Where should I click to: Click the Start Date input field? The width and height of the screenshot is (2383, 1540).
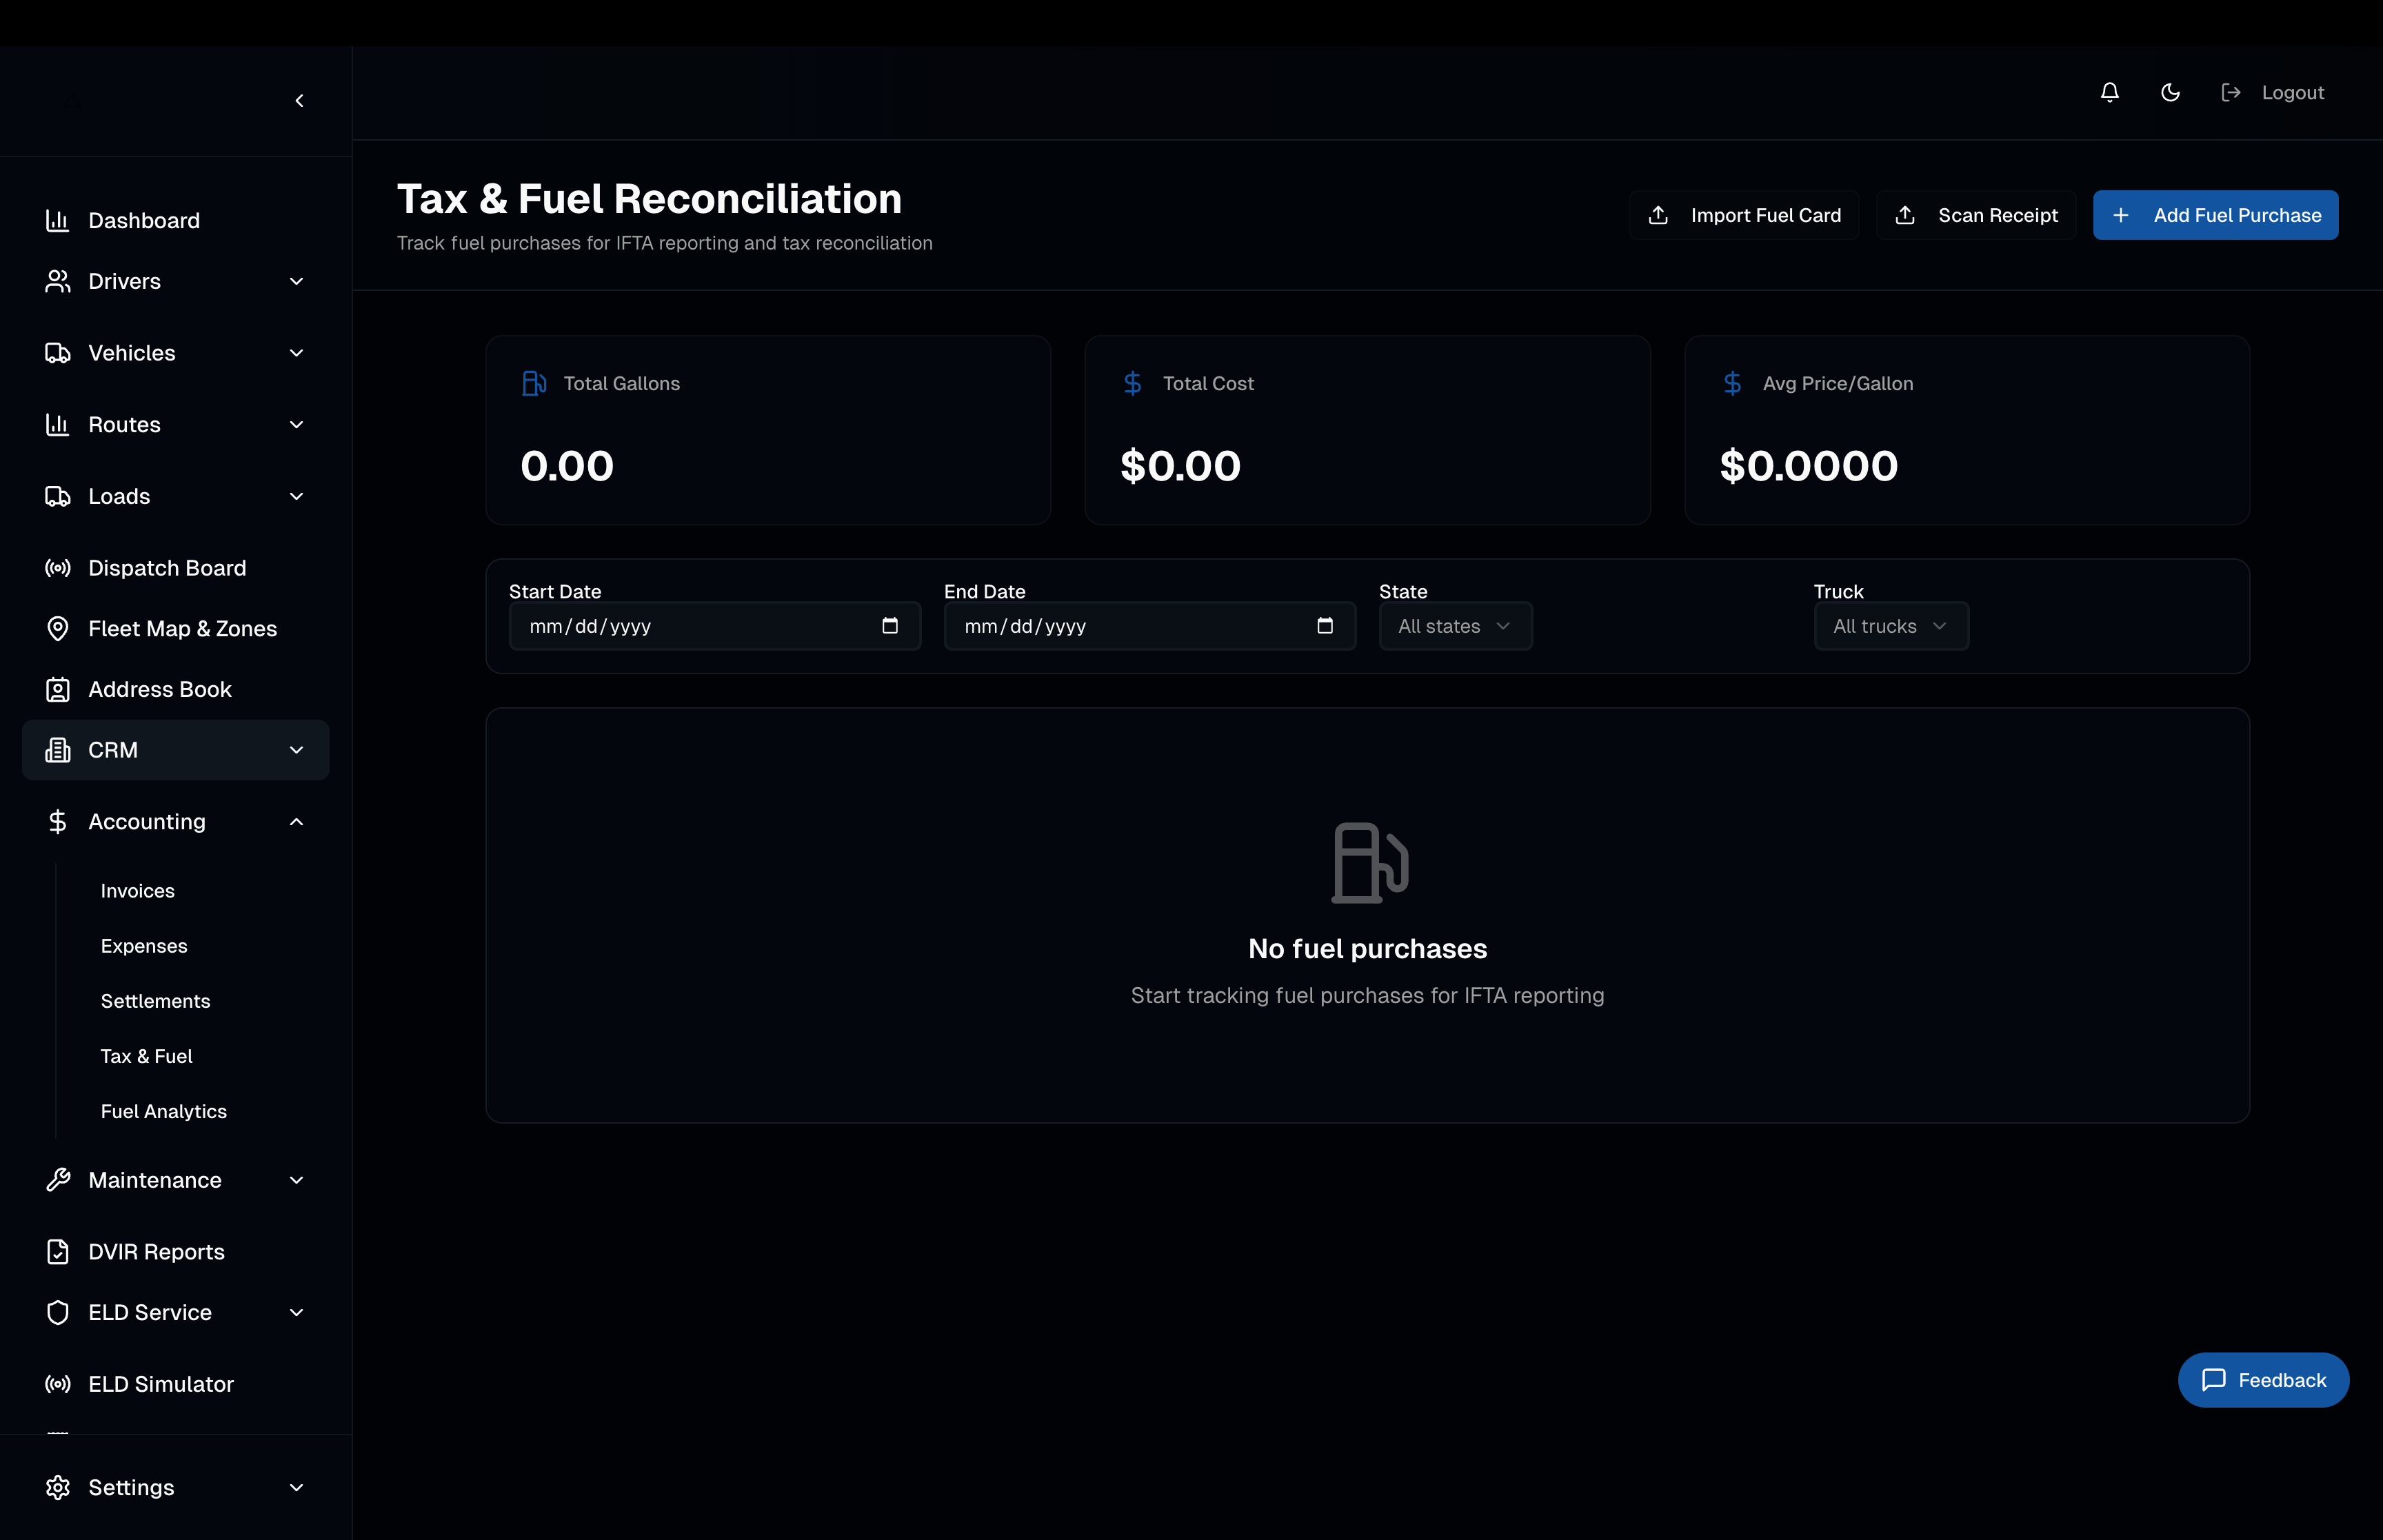[x=690, y=626]
